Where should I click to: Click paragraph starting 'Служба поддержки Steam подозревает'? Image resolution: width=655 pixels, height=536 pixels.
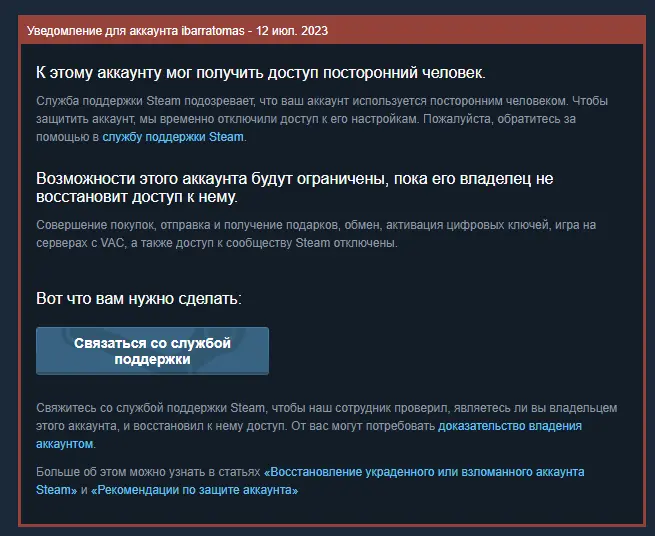[322, 119]
